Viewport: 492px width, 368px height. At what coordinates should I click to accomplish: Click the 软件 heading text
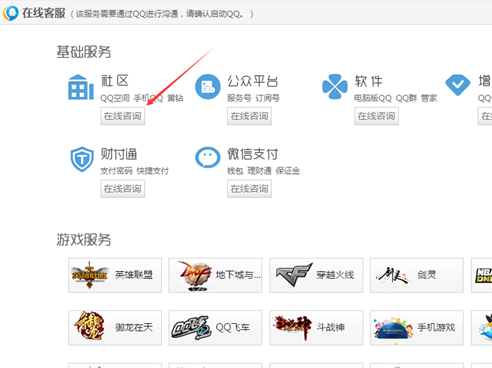pyautogui.click(x=369, y=81)
